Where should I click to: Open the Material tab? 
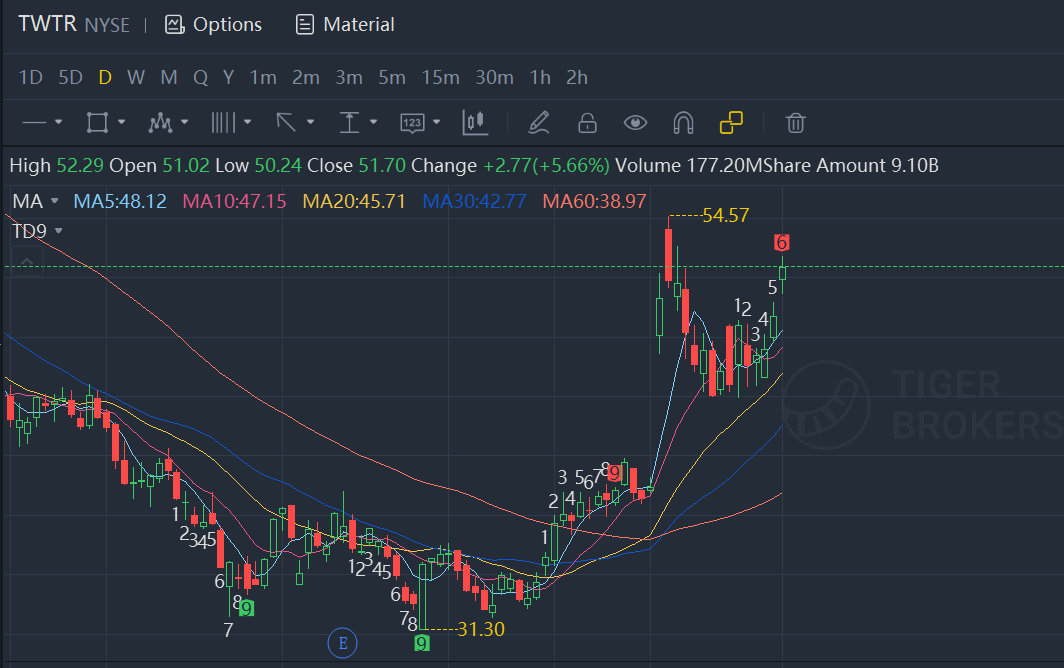345,25
